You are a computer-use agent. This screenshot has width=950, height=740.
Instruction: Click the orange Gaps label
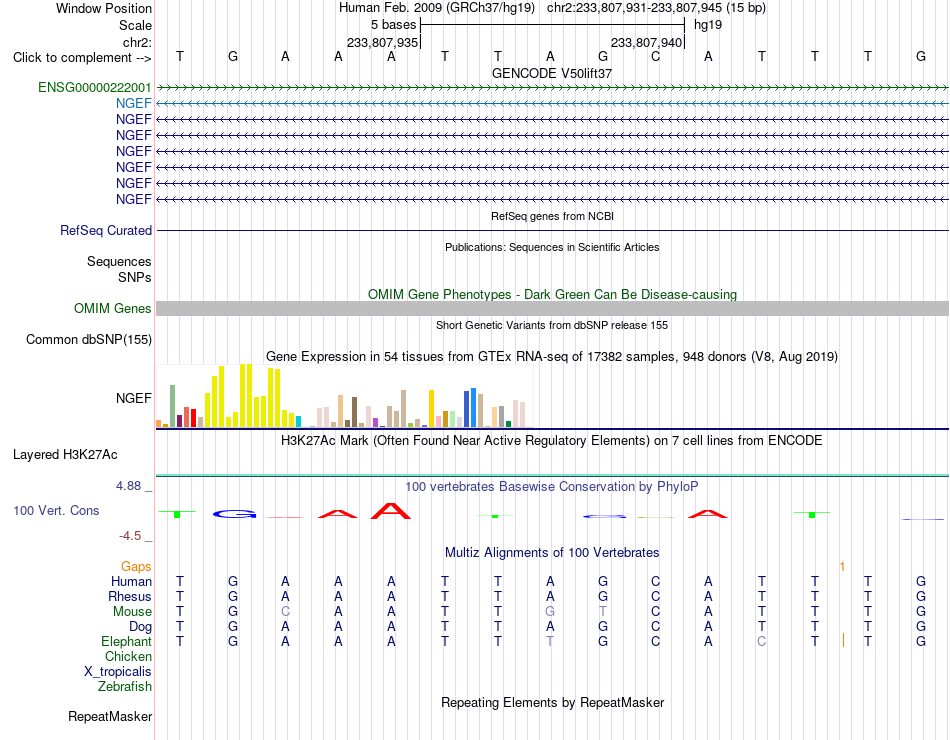tap(136, 566)
